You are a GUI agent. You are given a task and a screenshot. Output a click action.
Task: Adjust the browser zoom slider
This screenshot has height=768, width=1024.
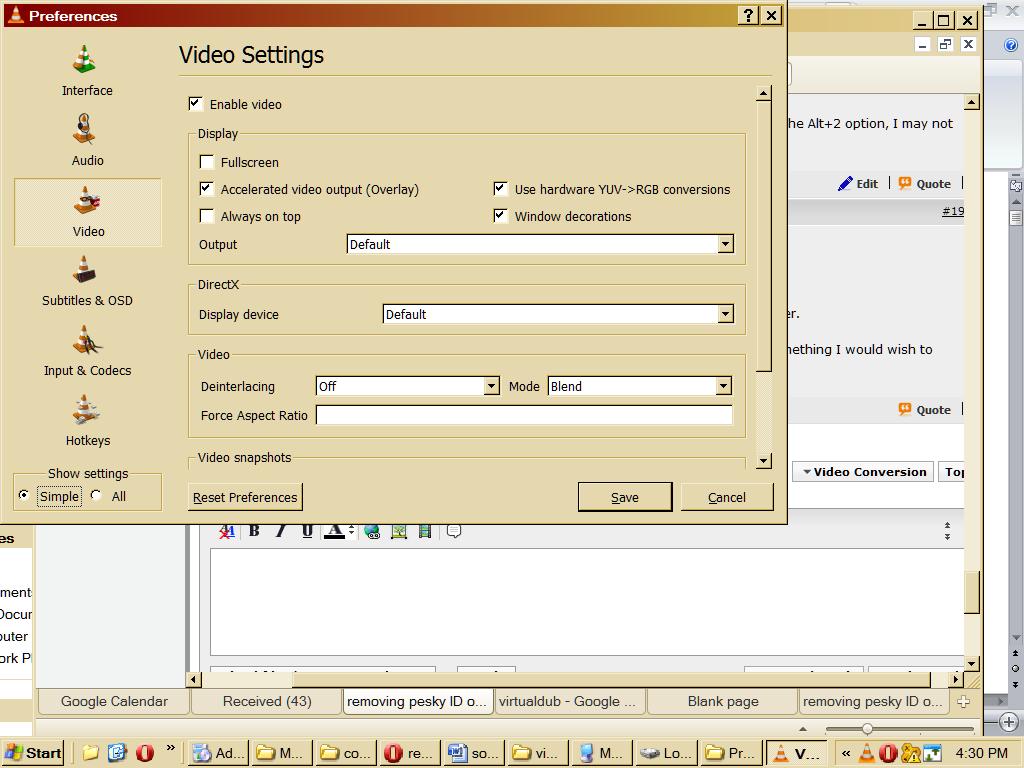[867, 728]
